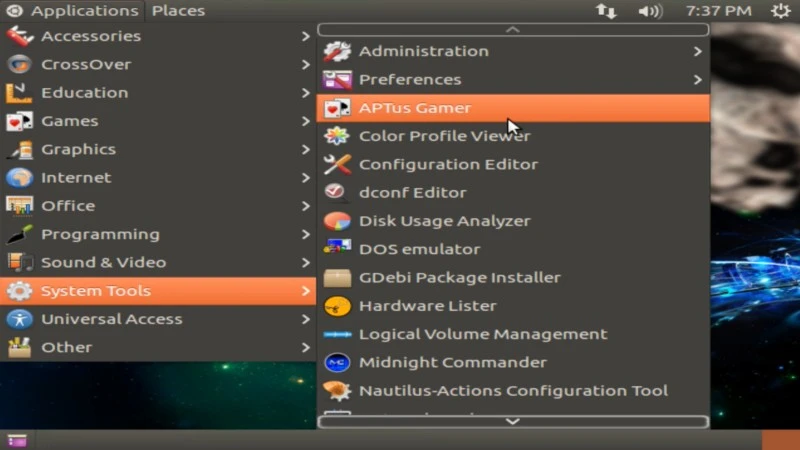Launch Disk Usage Analyzer

pos(513,221)
